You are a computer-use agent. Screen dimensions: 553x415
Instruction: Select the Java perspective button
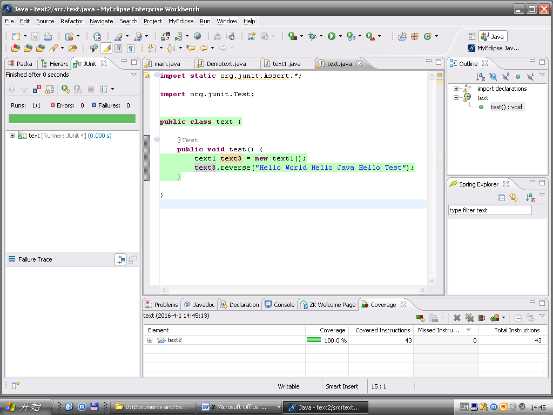click(x=493, y=36)
